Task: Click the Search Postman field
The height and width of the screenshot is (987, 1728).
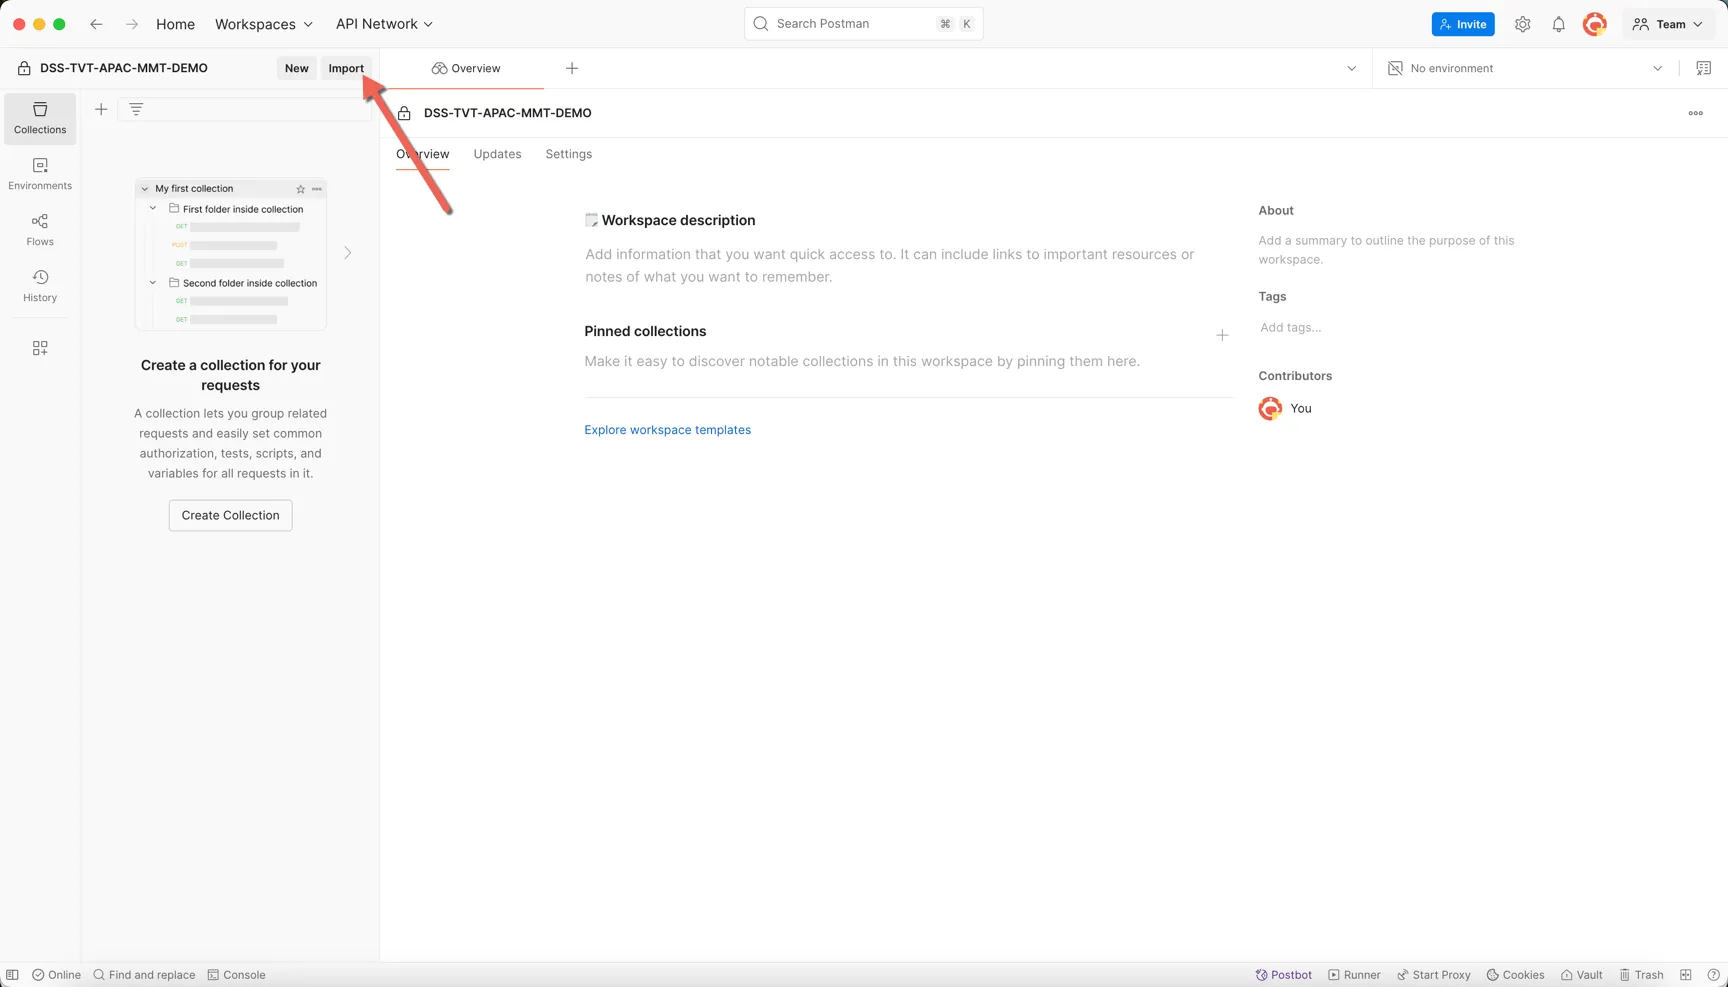Action: tap(863, 24)
